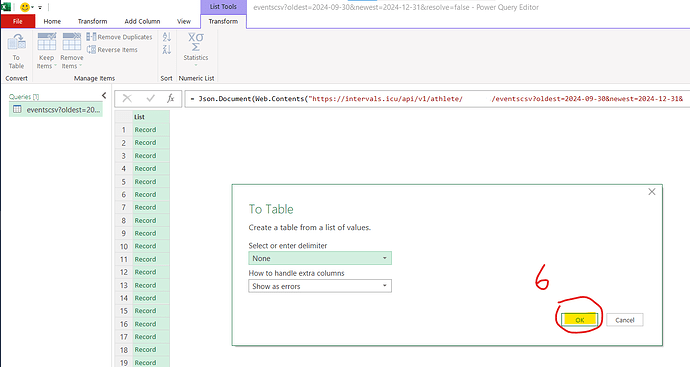Image resolution: width=690 pixels, height=367 pixels.
Task: Click OK in To Table dialog
Action: [580, 320]
